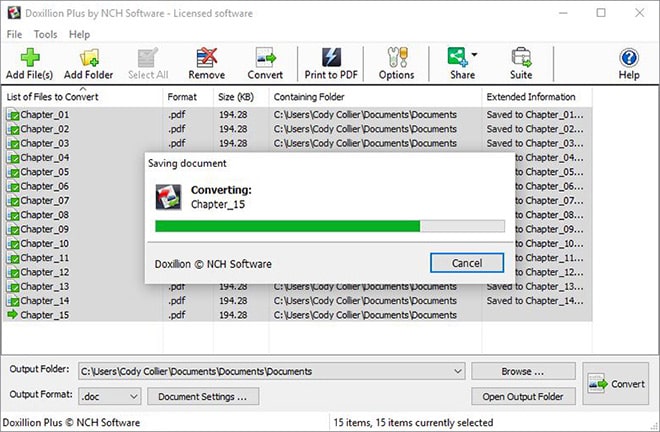This screenshot has width=660, height=432.
Task: Click the Help toolbar icon
Action: point(629,58)
